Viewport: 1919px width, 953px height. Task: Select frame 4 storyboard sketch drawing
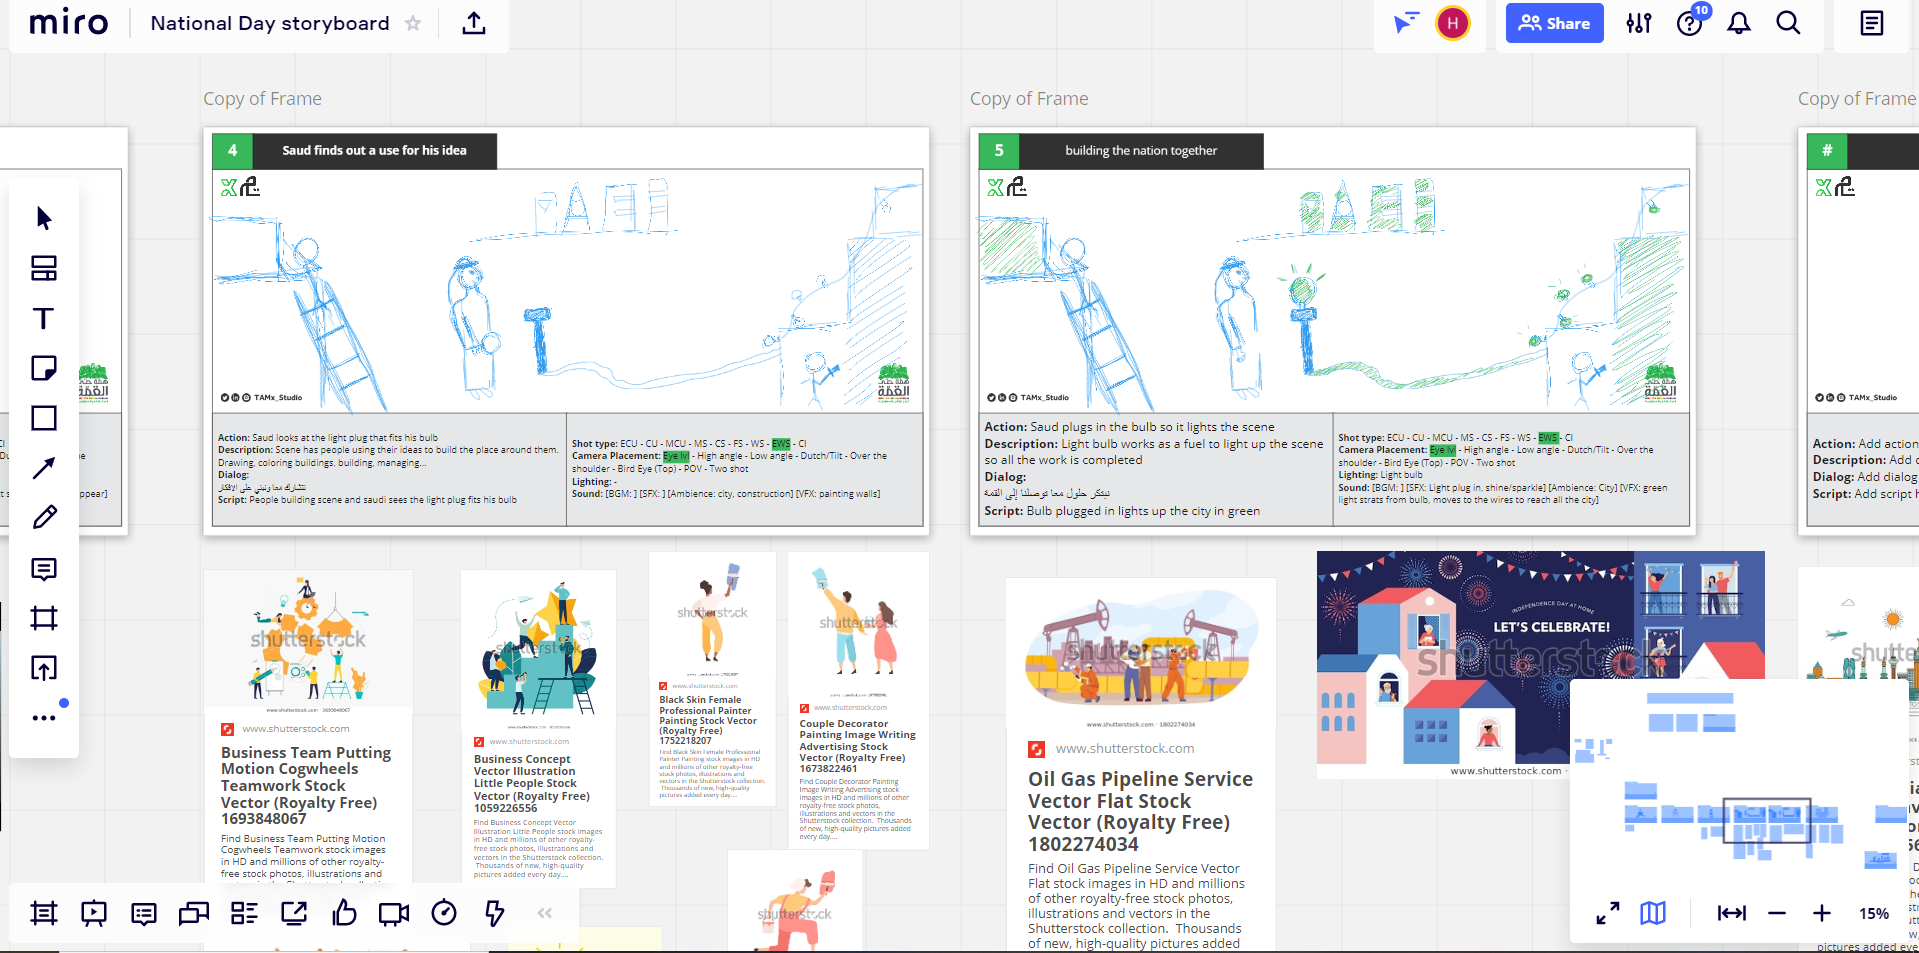pyautogui.click(x=567, y=290)
